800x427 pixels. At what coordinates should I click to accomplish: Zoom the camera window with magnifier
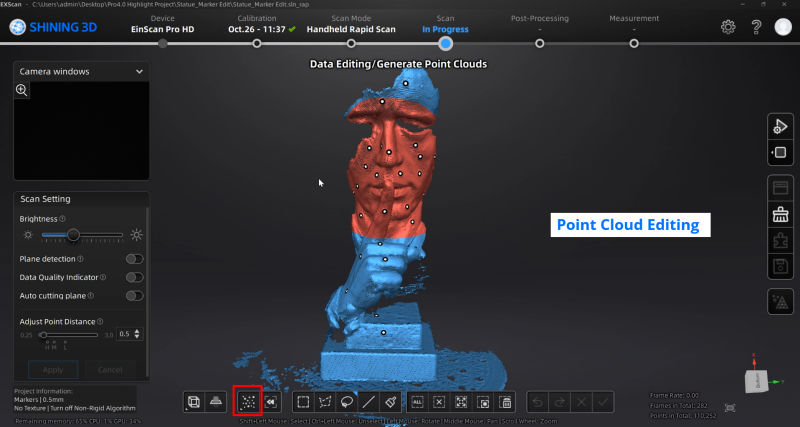pos(22,90)
